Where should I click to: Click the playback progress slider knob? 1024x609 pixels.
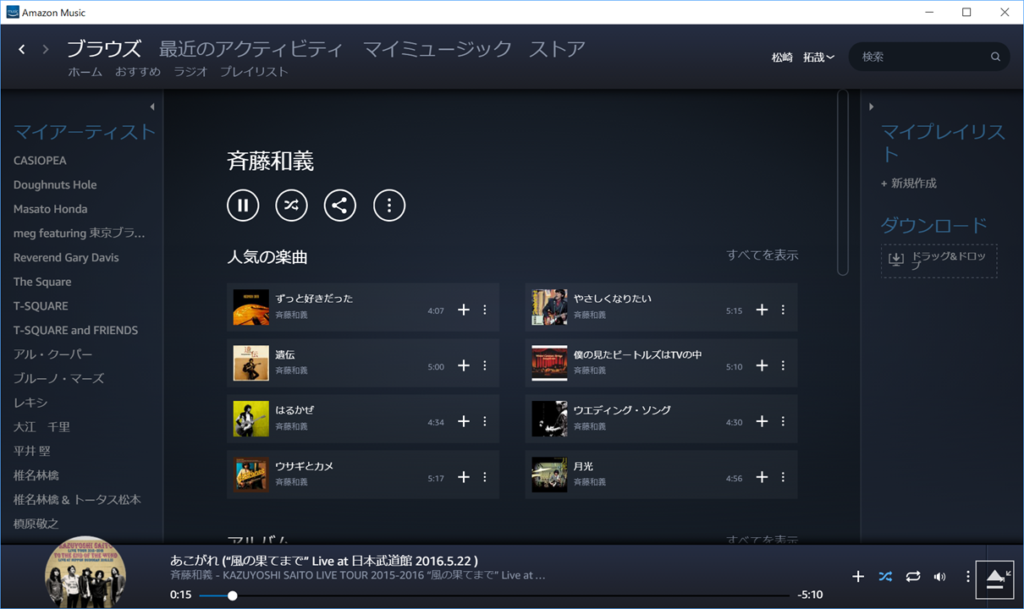[x=232, y=595]
